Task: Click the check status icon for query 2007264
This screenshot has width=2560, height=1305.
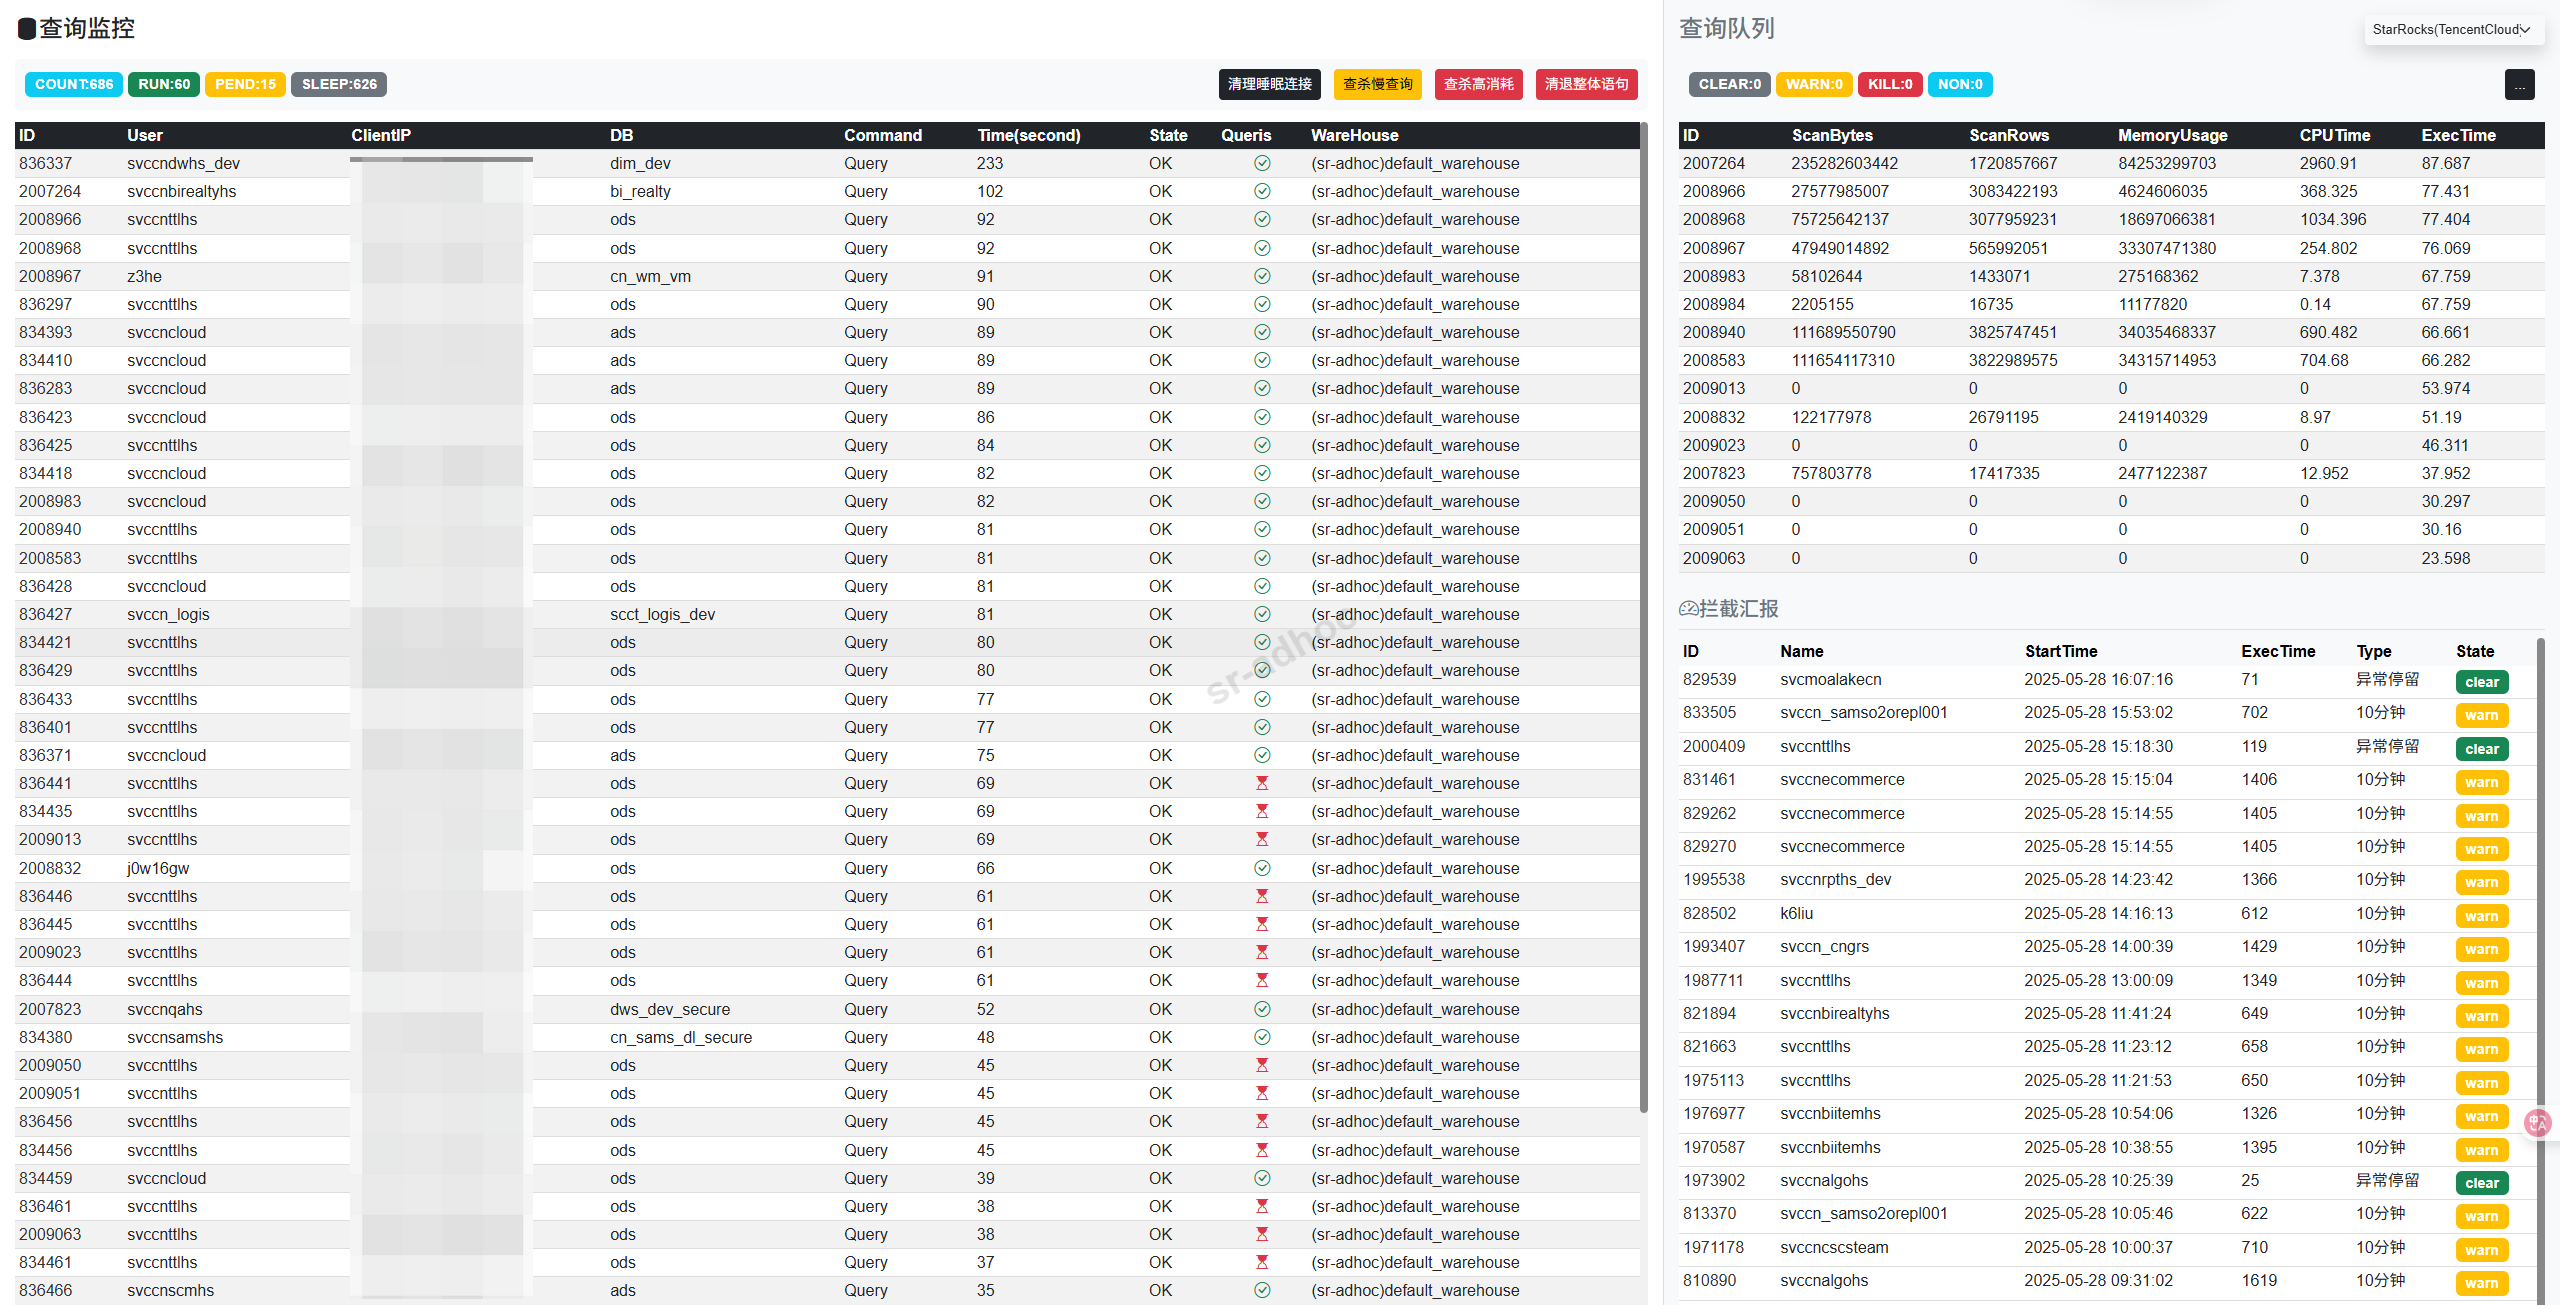Action: (x=1262, y=191)
